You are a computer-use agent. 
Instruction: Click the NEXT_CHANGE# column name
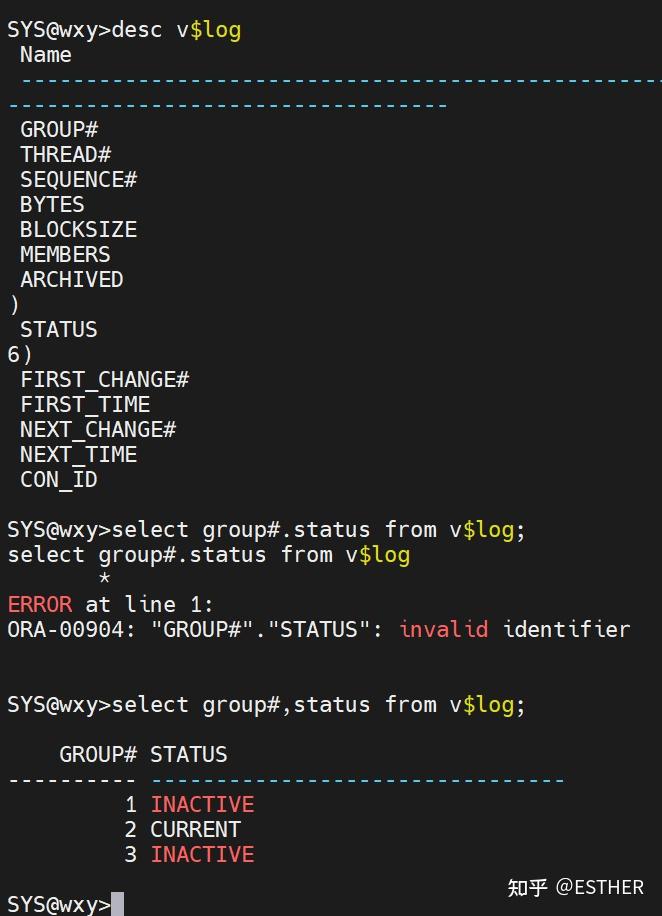[x=98, y=429]
